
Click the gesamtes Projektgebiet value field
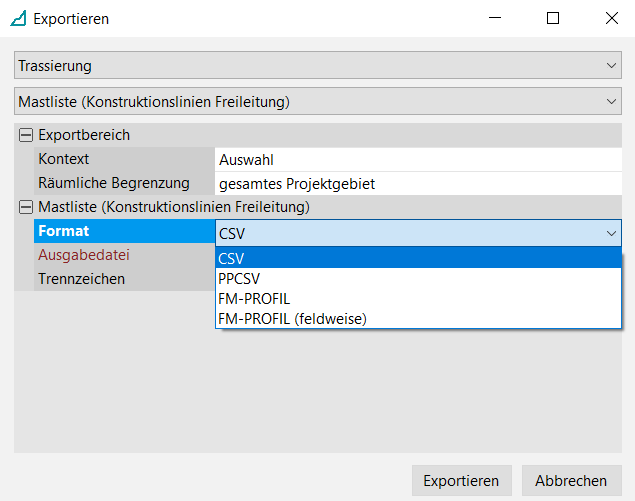pos(417,183)
